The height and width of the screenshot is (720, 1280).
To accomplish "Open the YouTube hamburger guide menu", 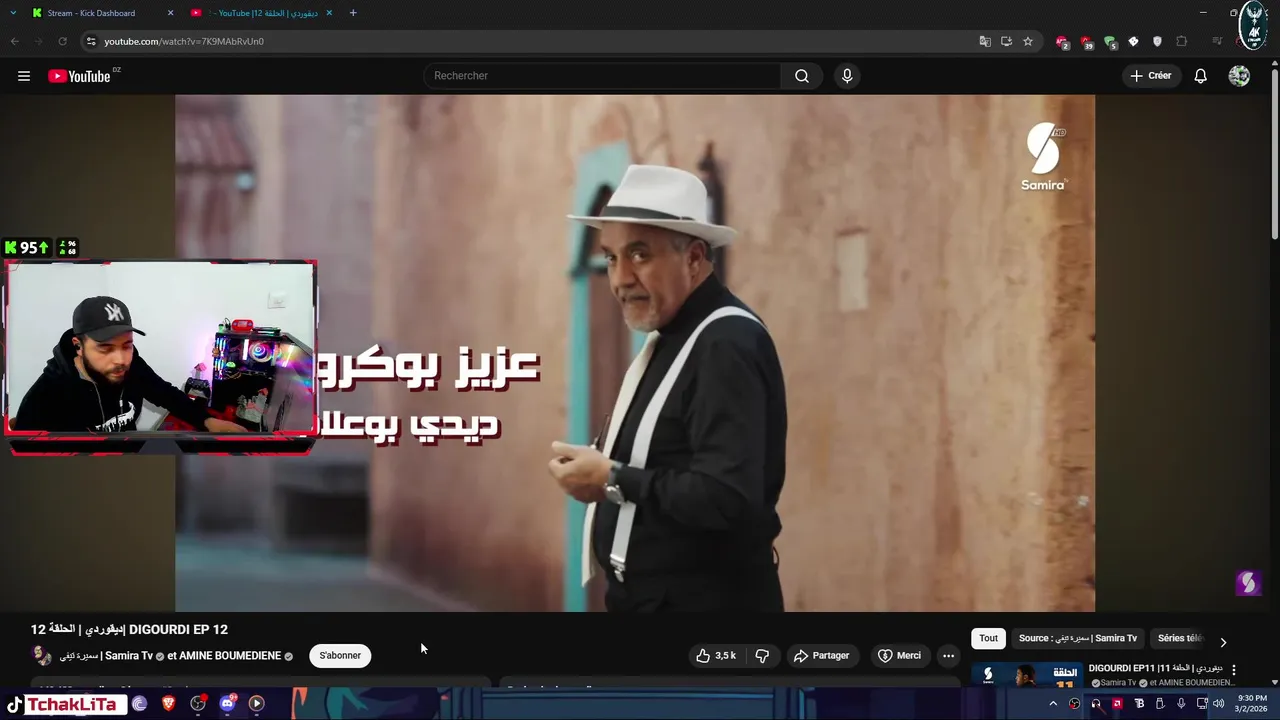I will 24,76.
